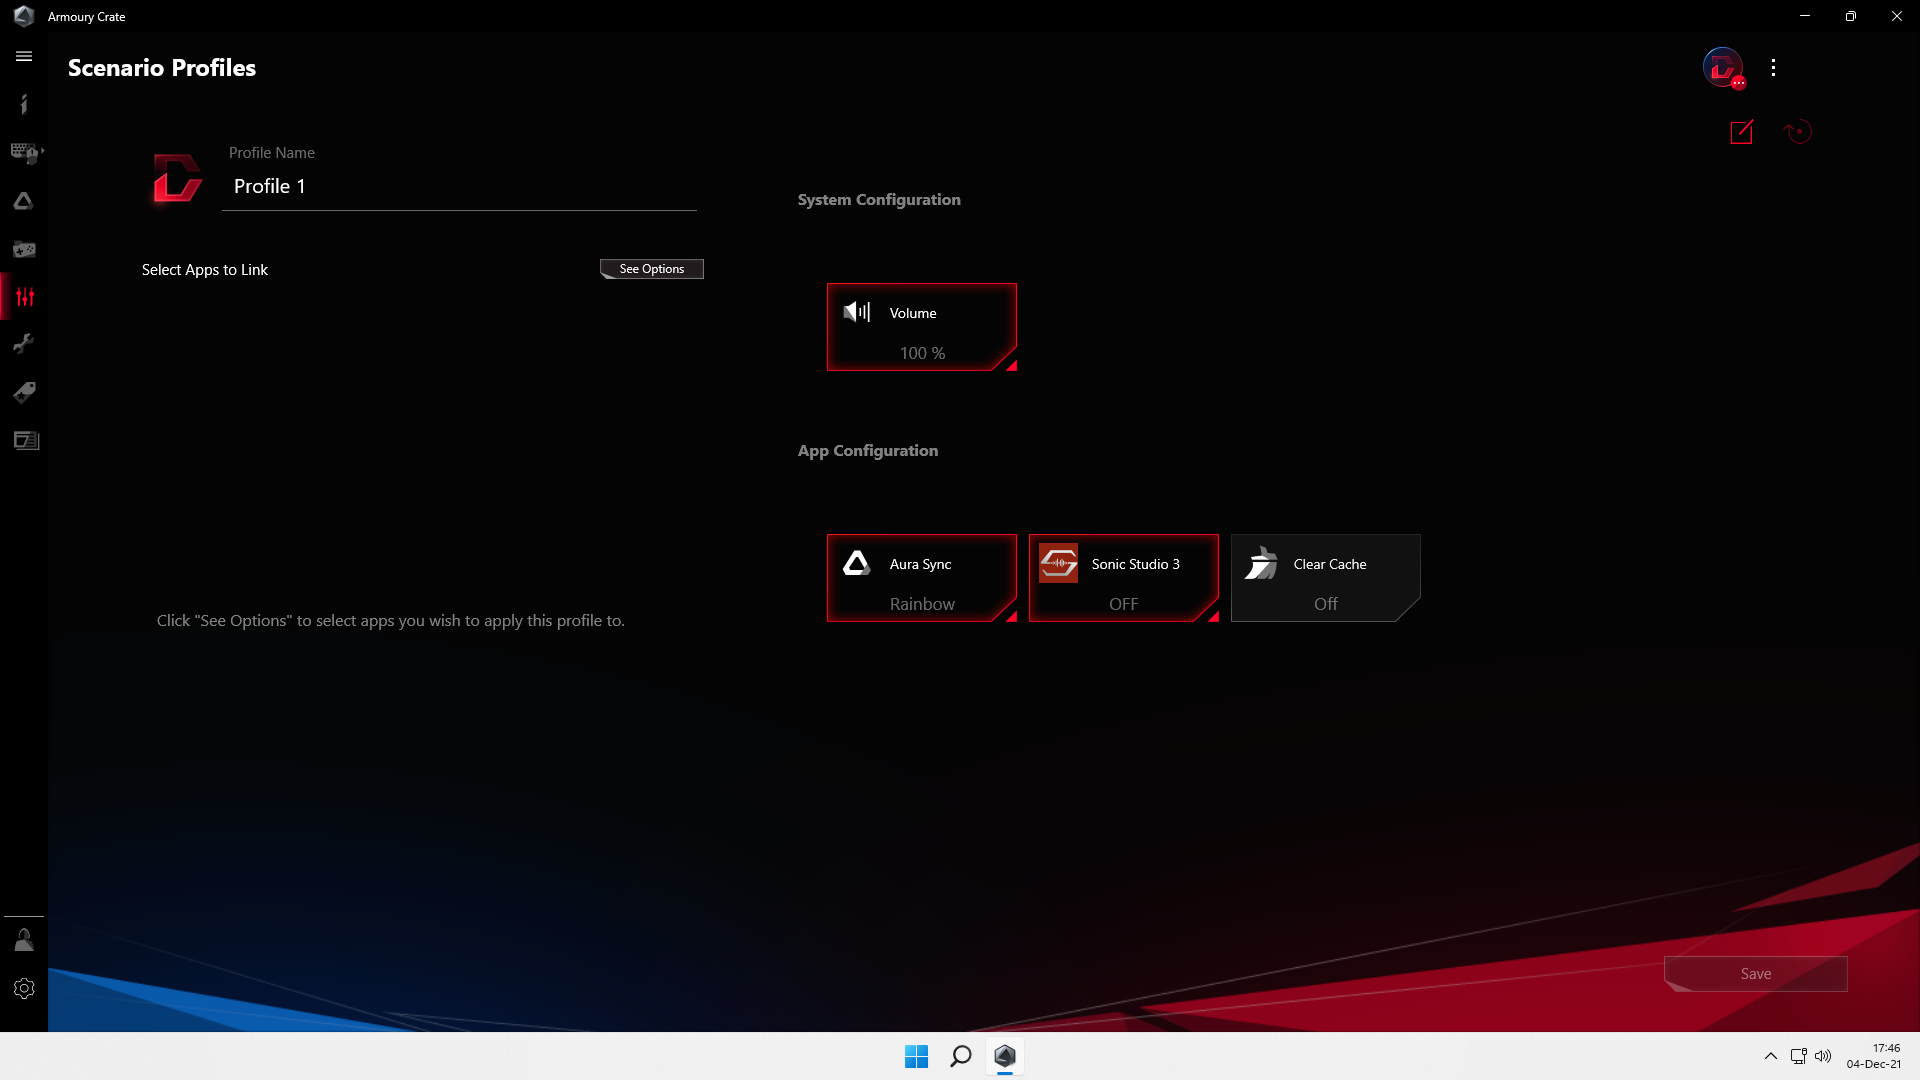Select Scenario Profiles sliders icon
The image size is (1920, 1080).
tap(24, 297)
